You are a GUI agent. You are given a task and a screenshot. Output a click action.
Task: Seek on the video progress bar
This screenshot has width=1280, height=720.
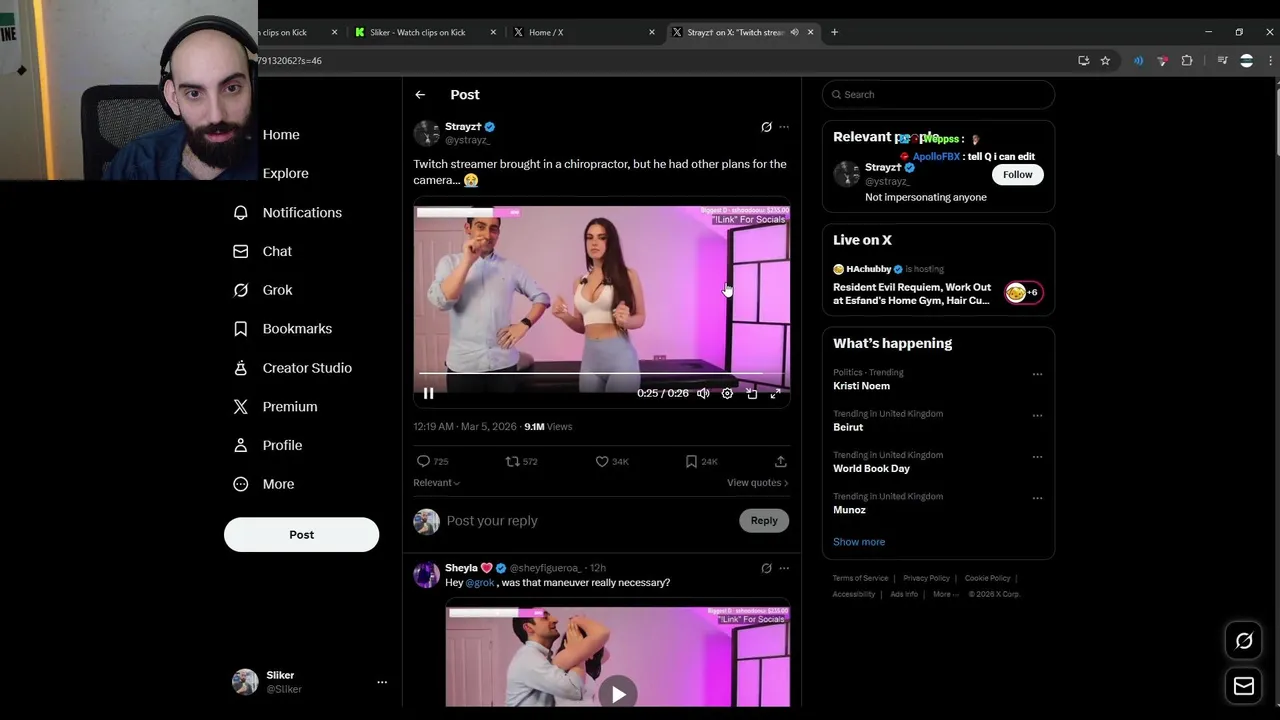tap(601, 373)
